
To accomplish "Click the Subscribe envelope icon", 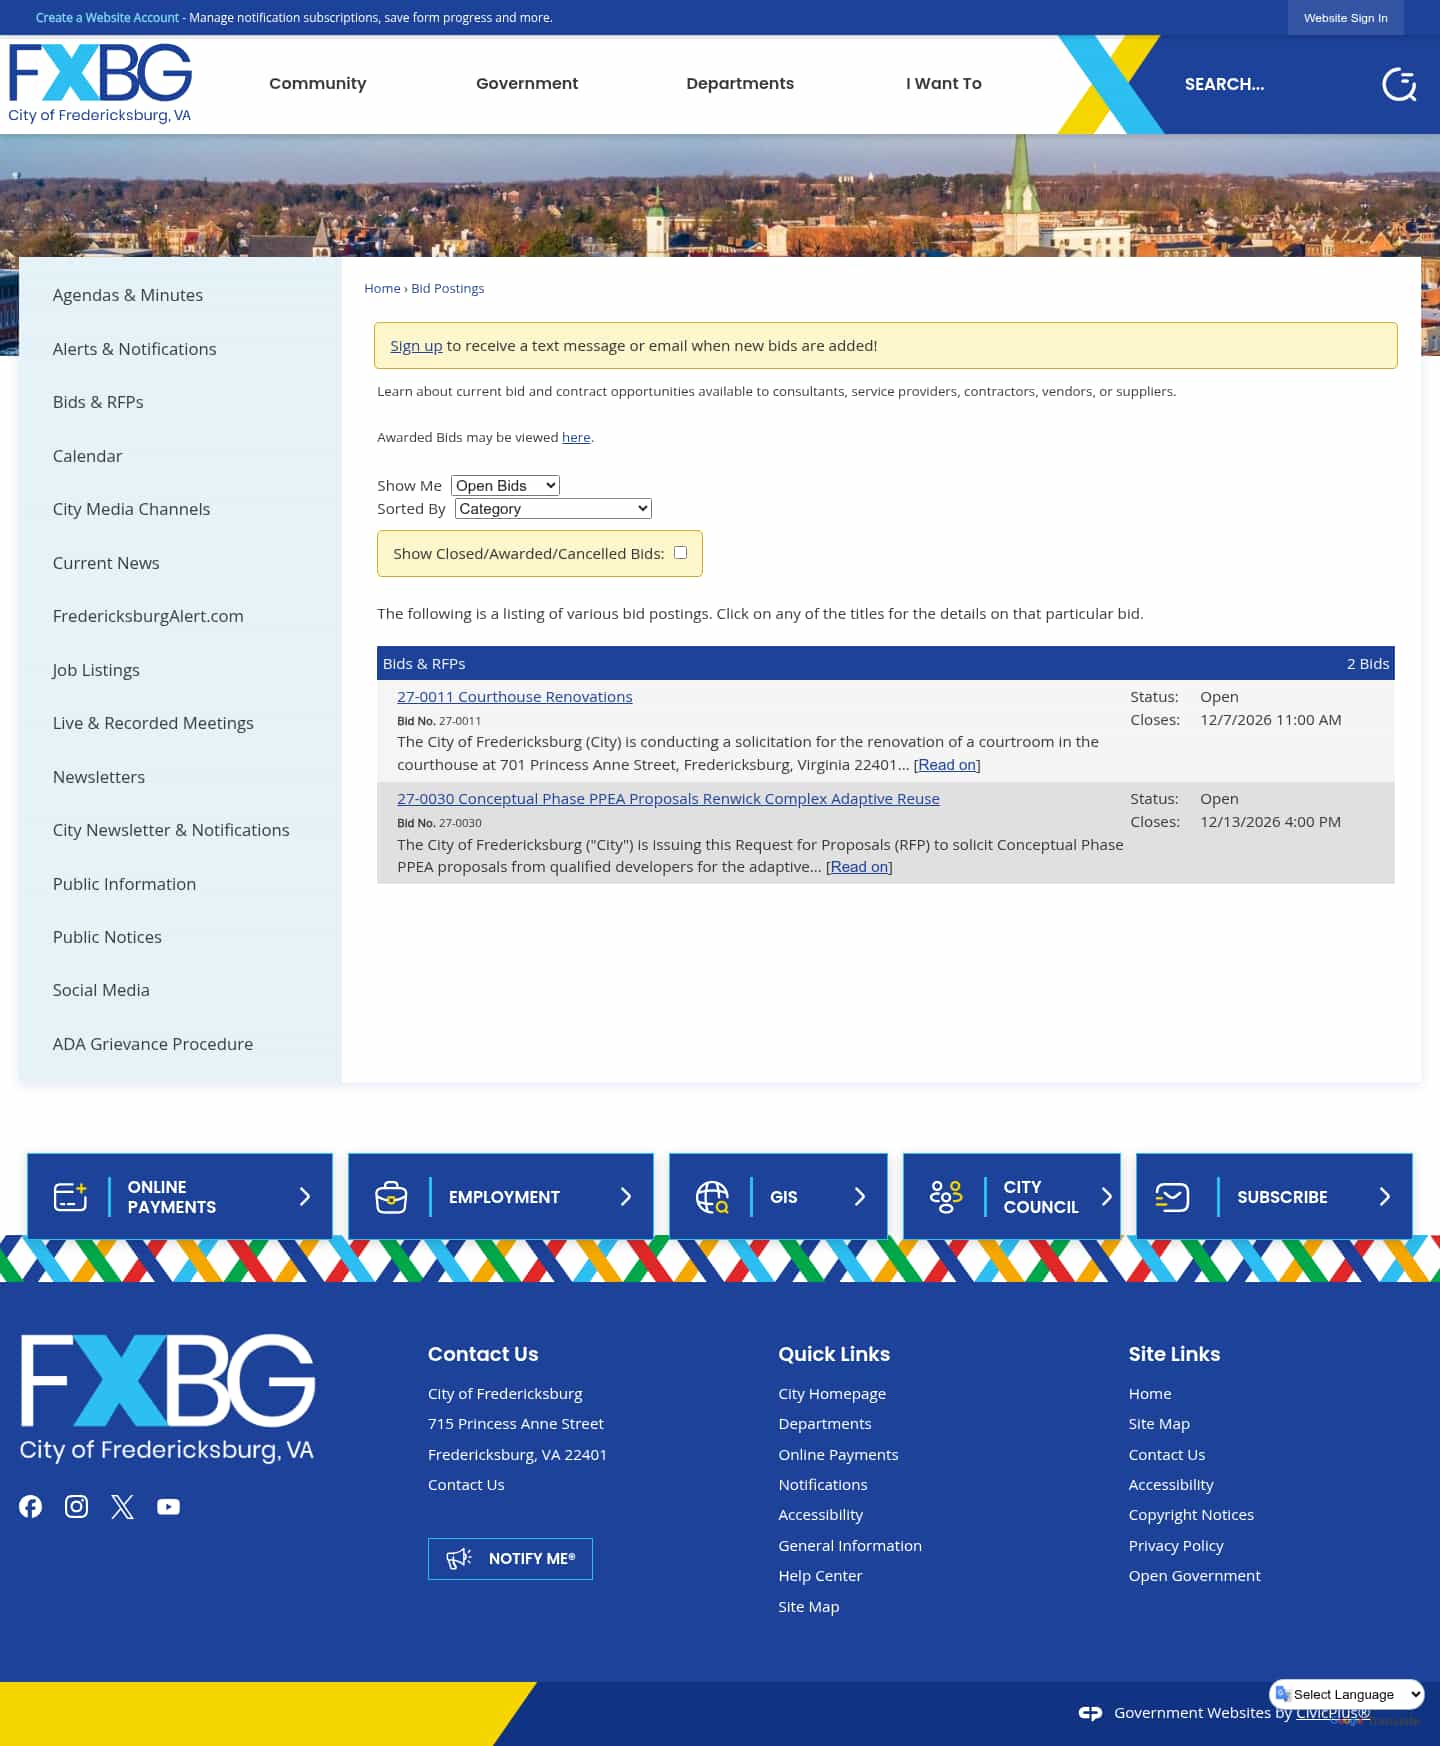I will click(1172, 1196).
